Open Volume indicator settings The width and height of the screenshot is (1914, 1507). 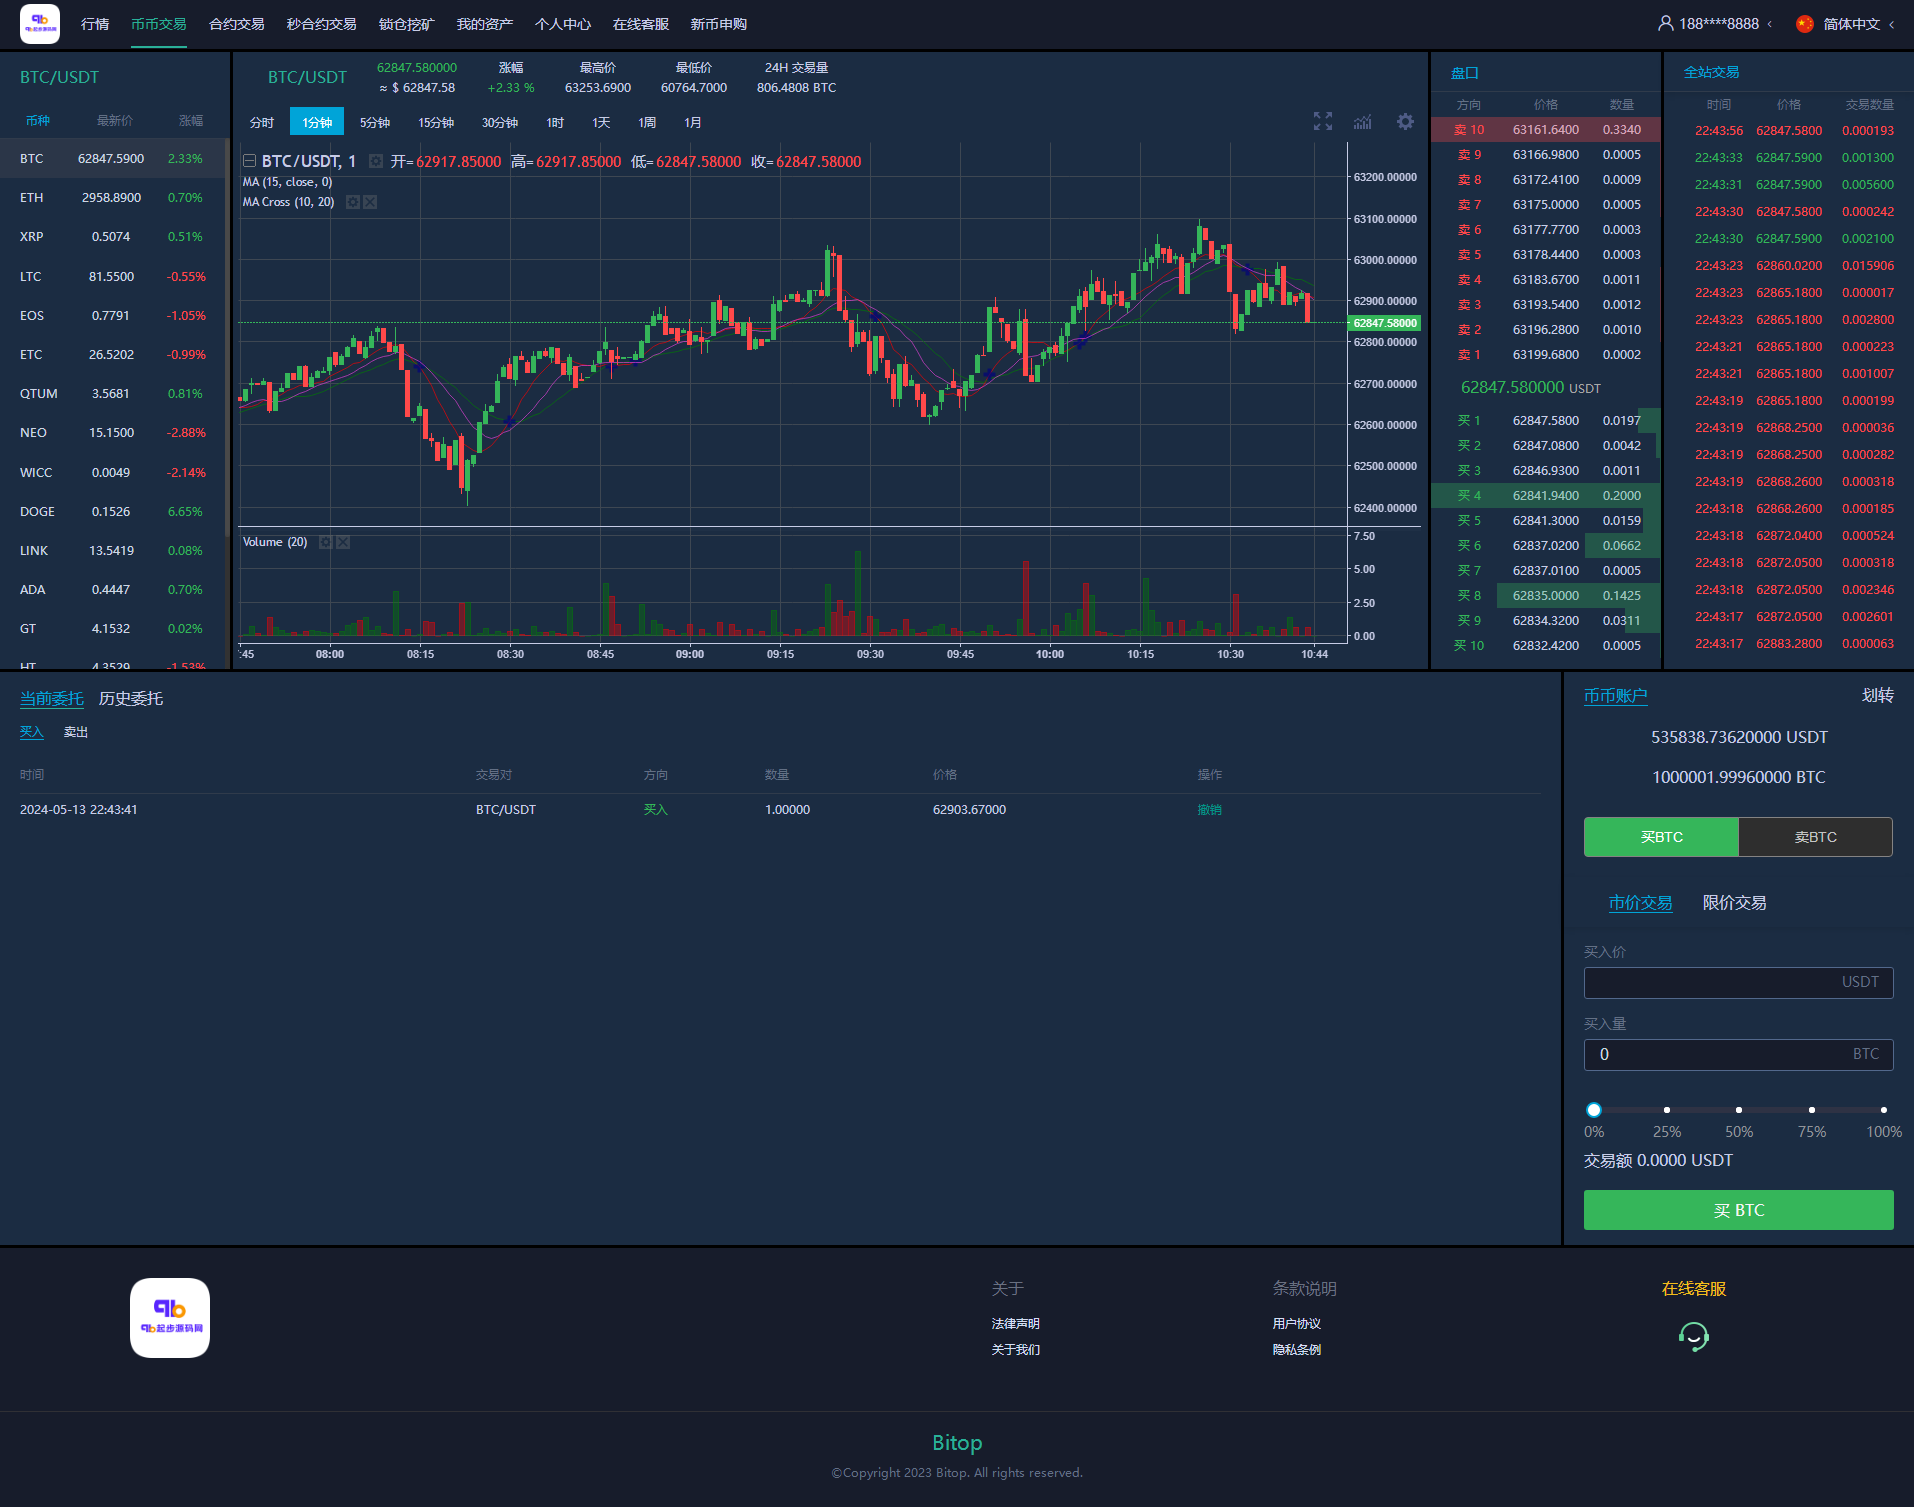326,542
